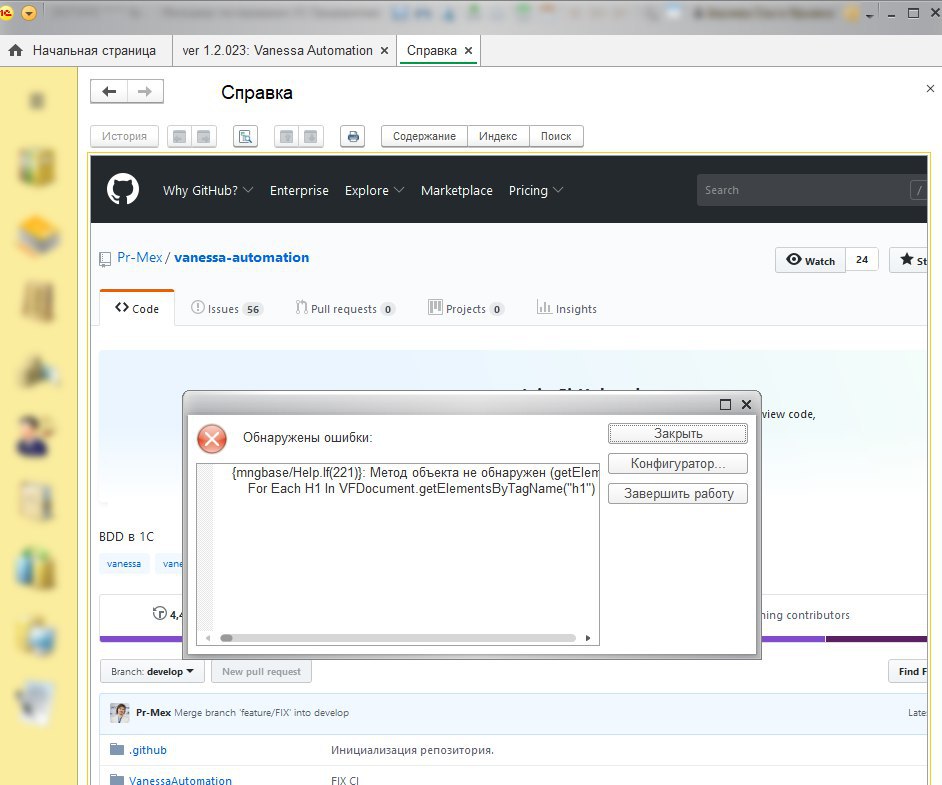The height and width of the screenshot is (785, 942).
Task: Click the printer icon in the help toolbar
Action: click(353, 136)
